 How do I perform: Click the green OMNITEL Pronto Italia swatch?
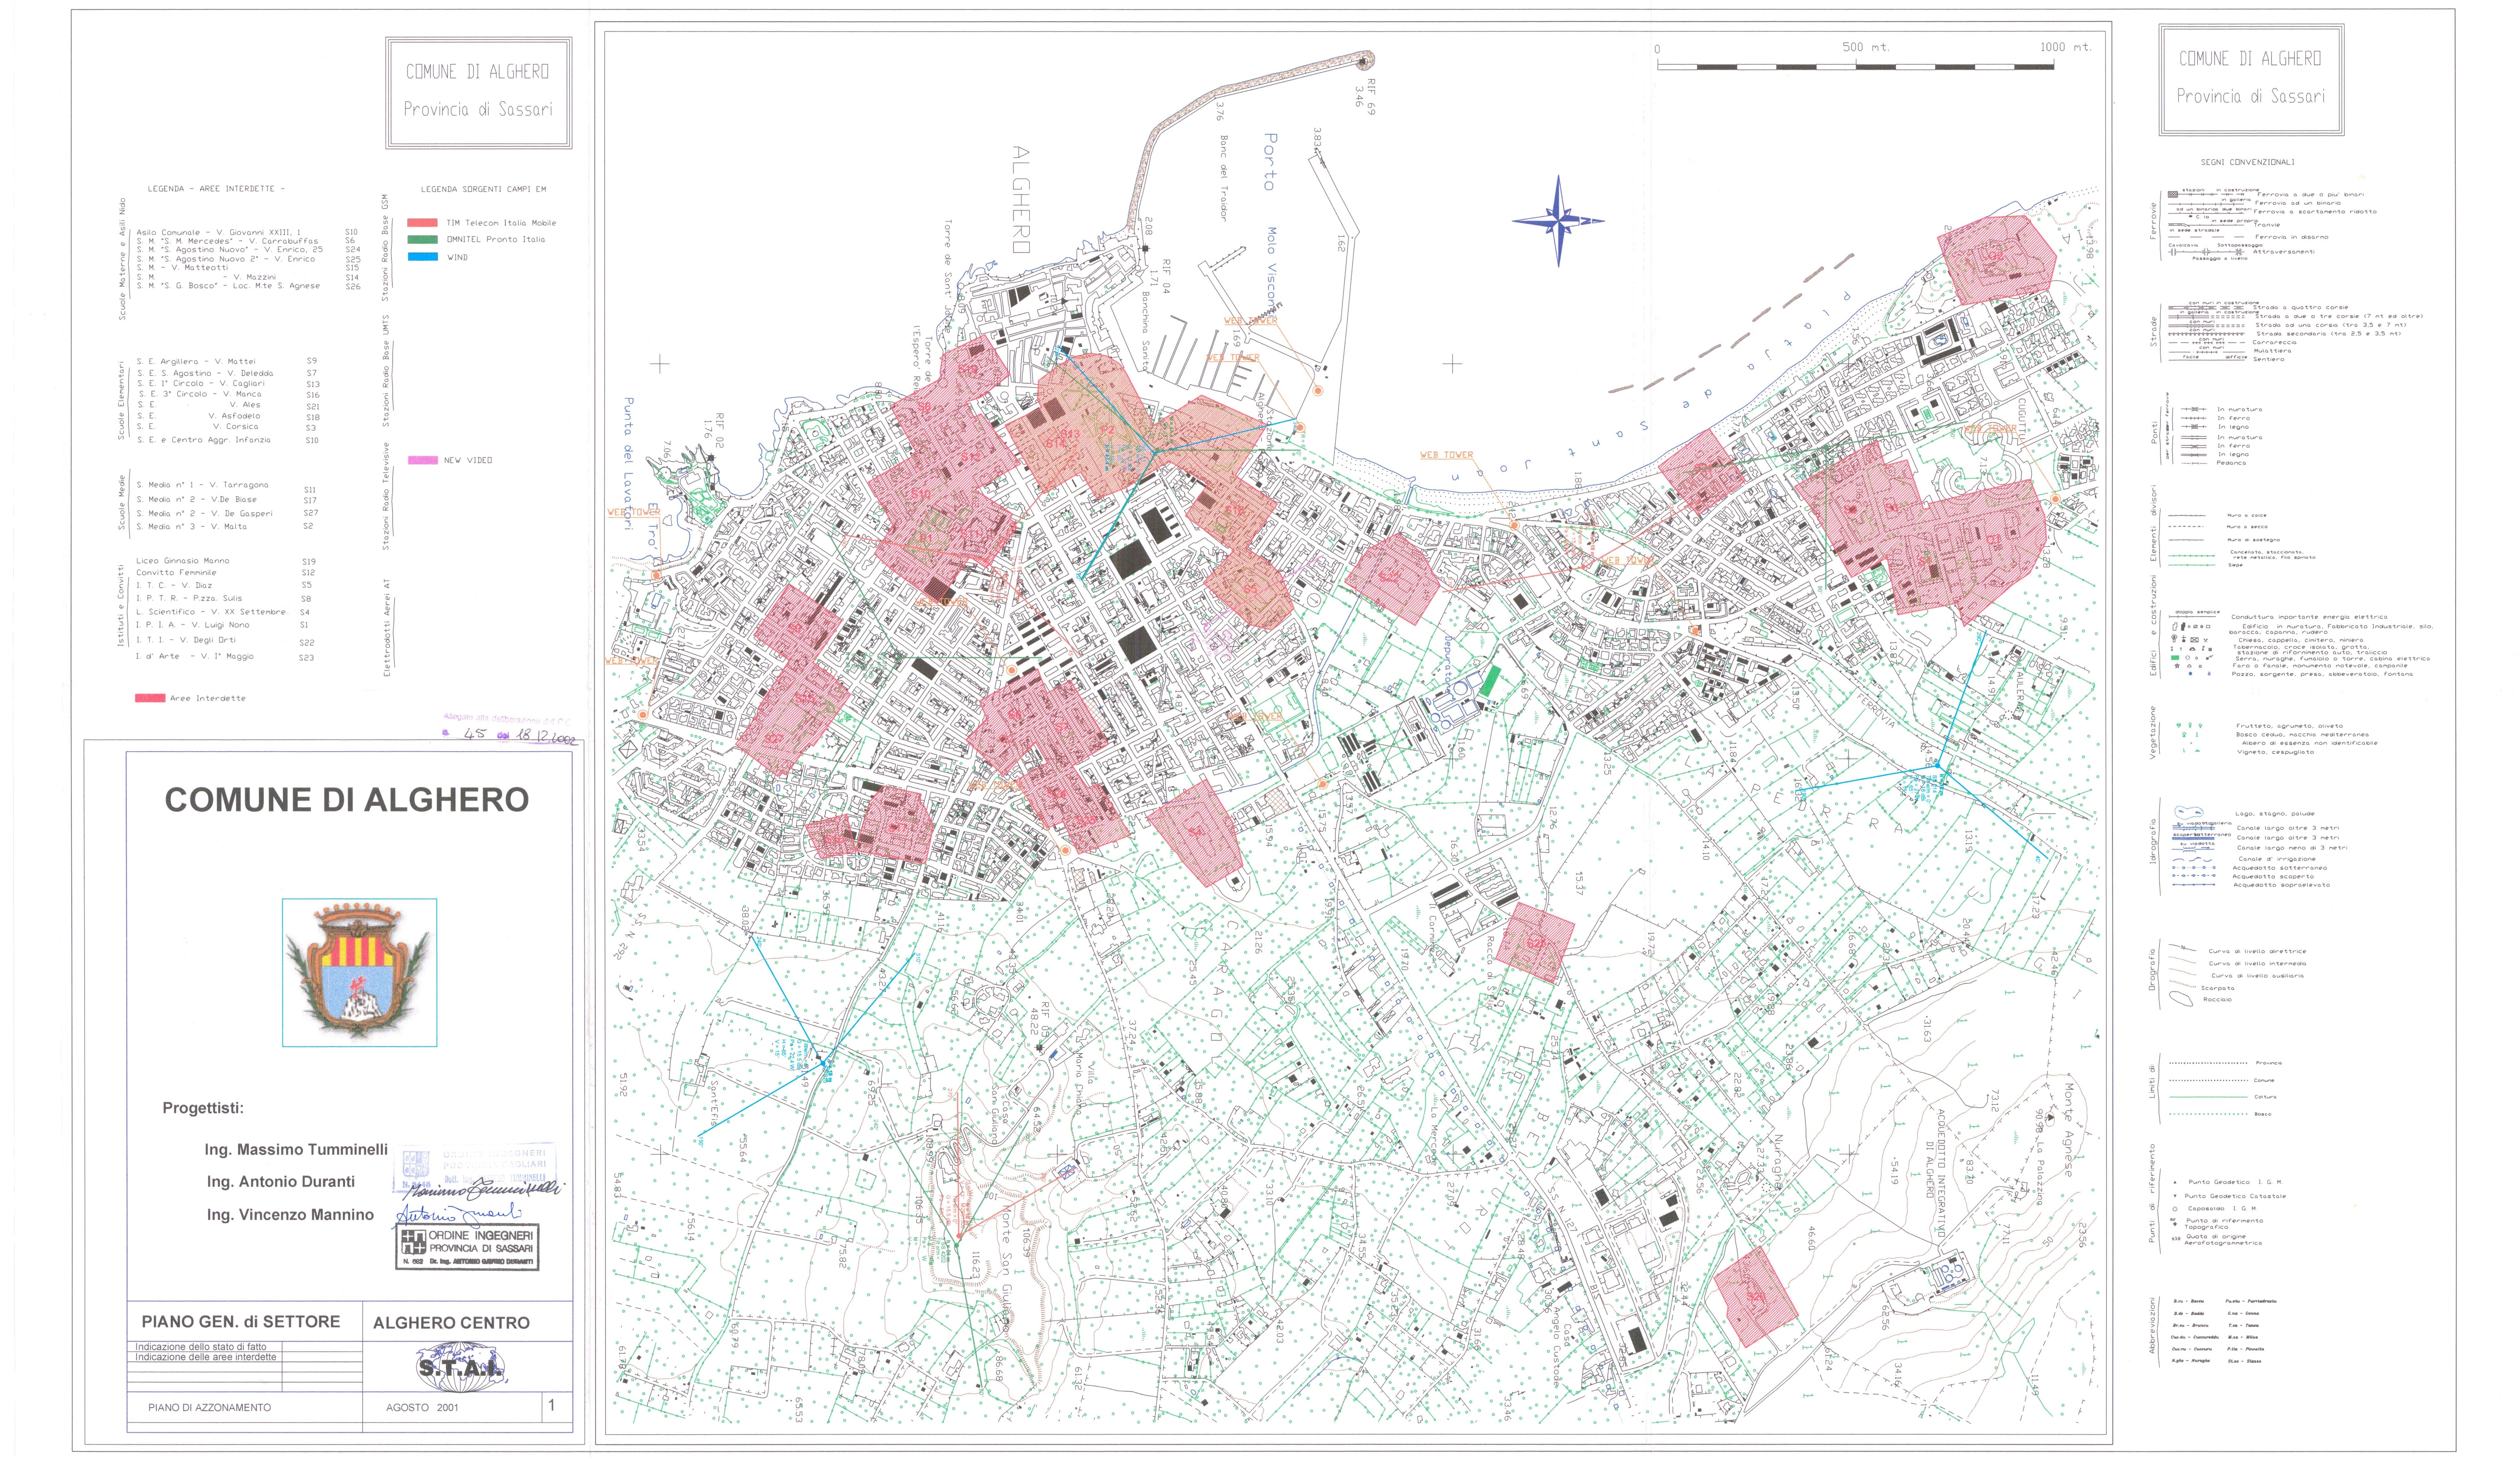[x=423, y=240]
